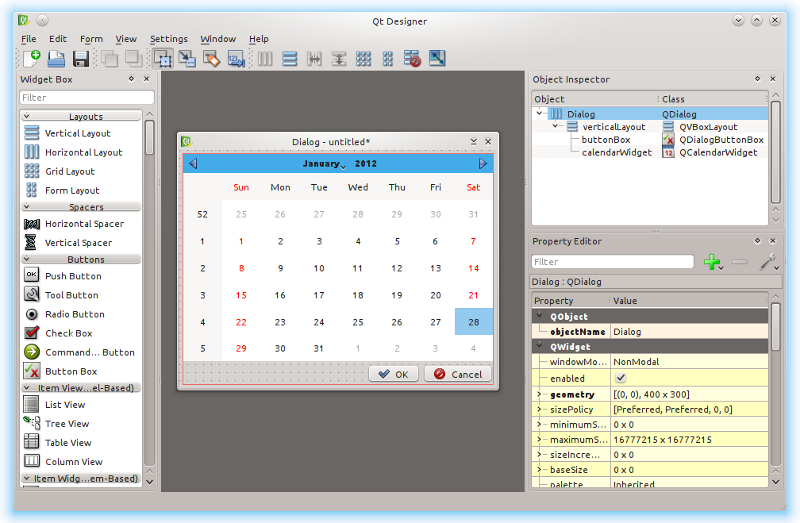Go to next month in calendar

point(483,164)
